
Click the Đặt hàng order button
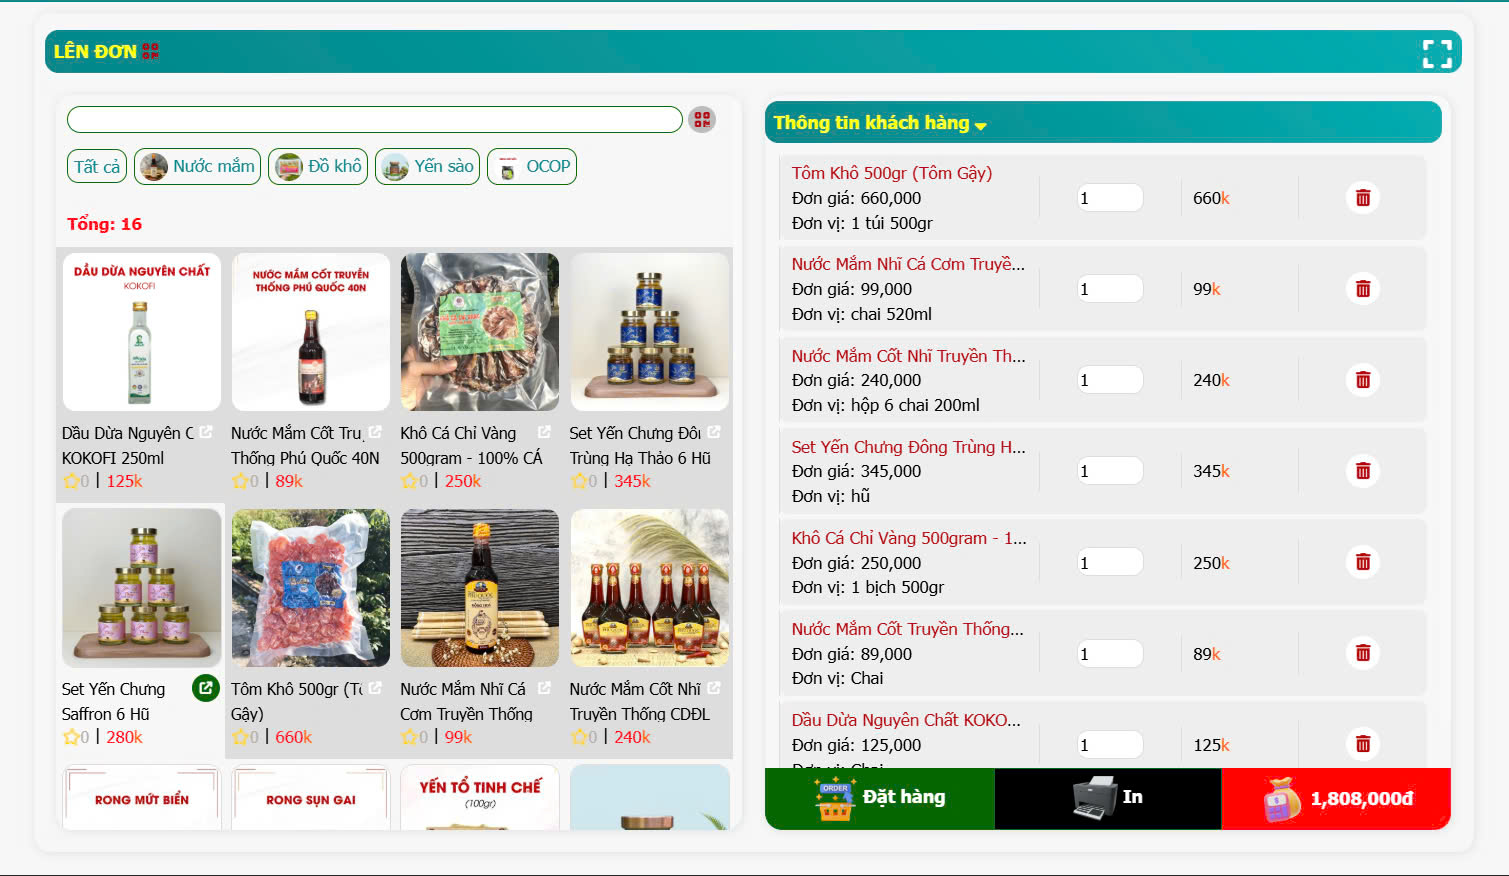point(879,798)
